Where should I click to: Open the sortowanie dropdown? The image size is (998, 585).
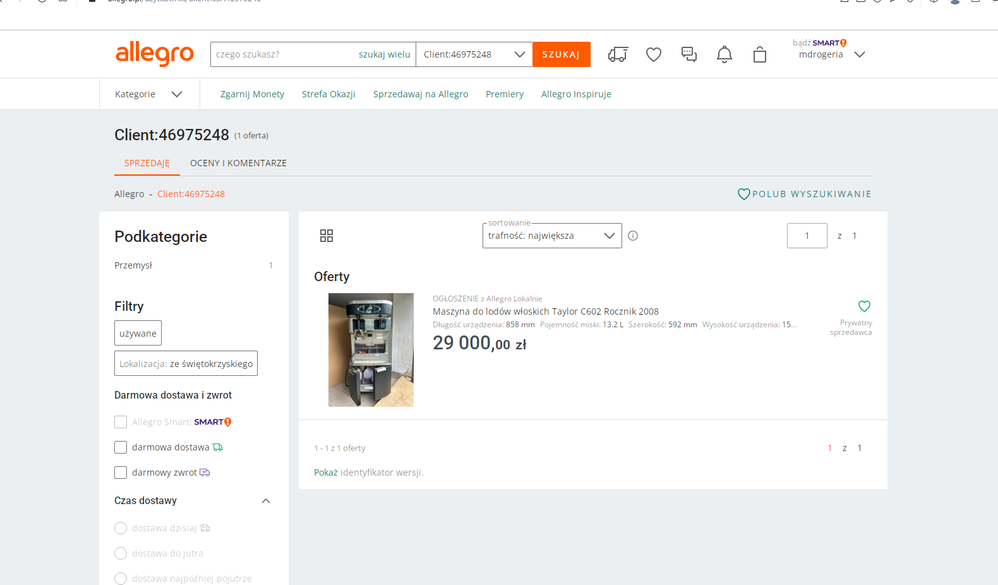tap(551, 236)
